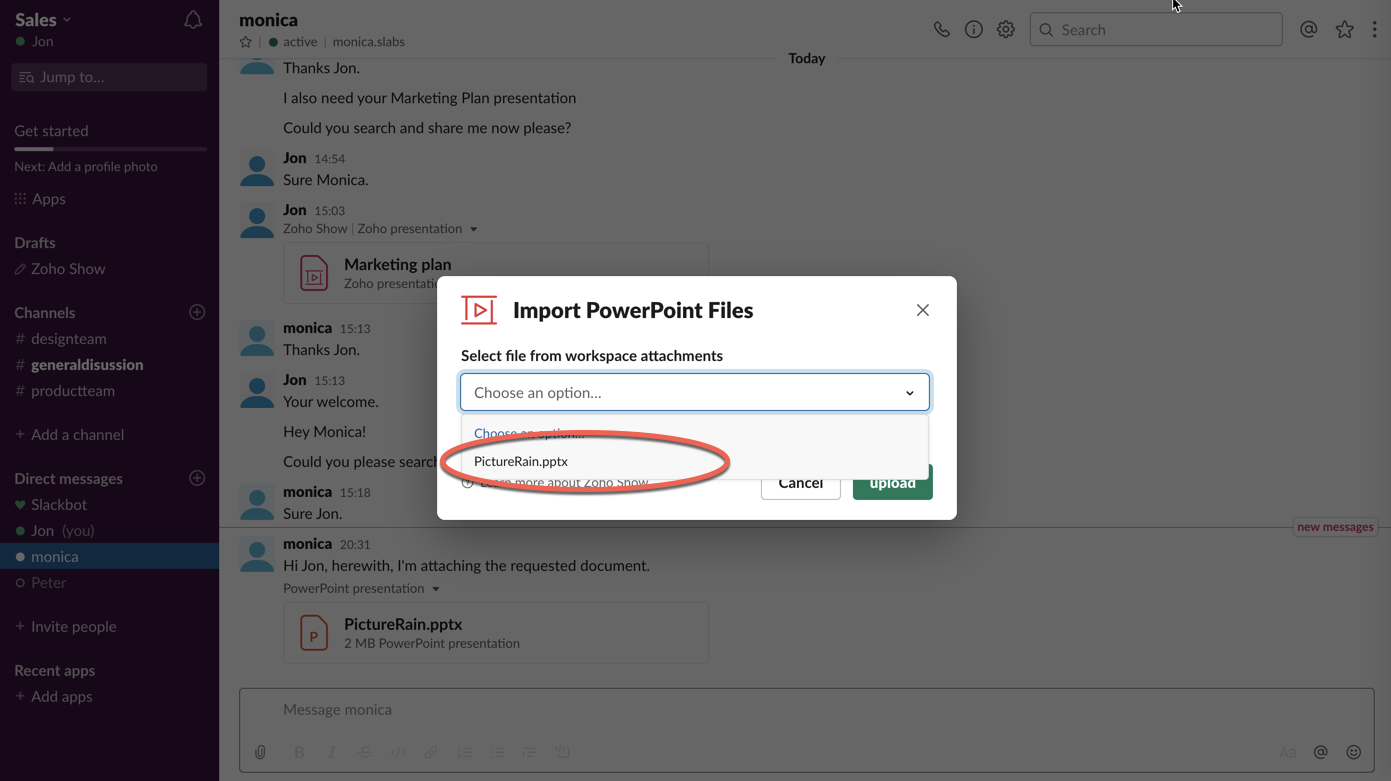Image resolution: width=1391 pixels, height=781 pixels.
Task: Expand the Choose an option dropdown
Action: tap(695, 392)
